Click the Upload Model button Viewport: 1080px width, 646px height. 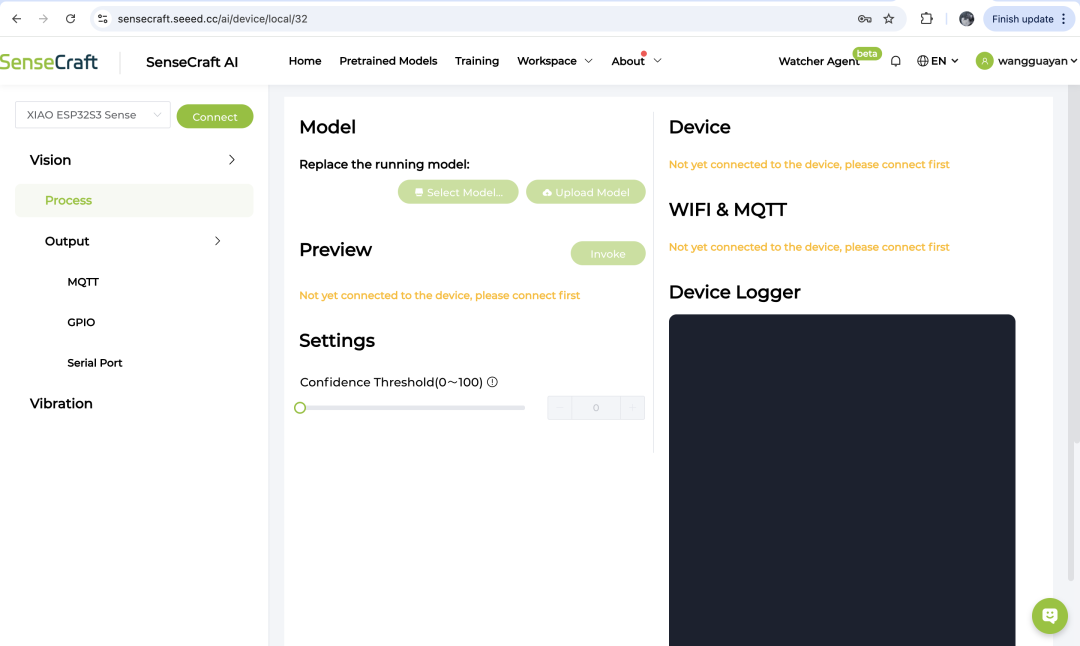[x=585, y=192]
